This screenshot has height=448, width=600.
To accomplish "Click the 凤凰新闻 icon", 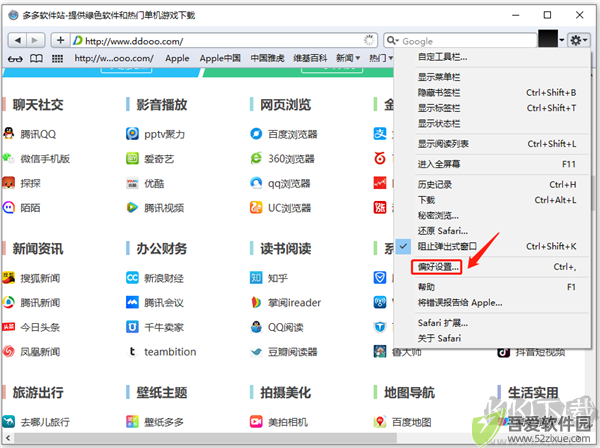I will 8,351.
